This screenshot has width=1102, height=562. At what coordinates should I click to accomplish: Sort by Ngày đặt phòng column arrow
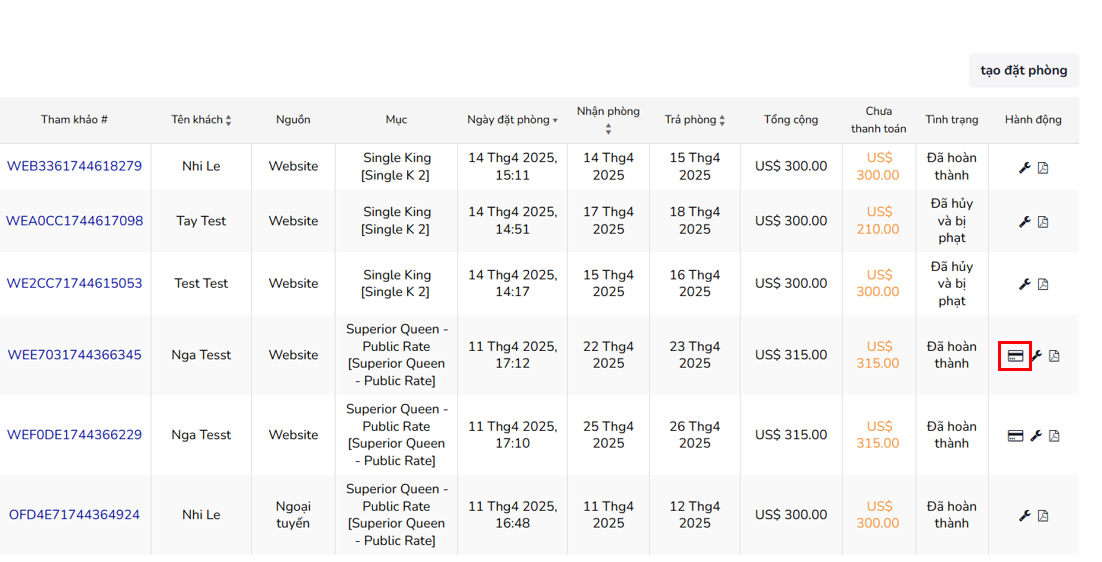coord(555,121)
